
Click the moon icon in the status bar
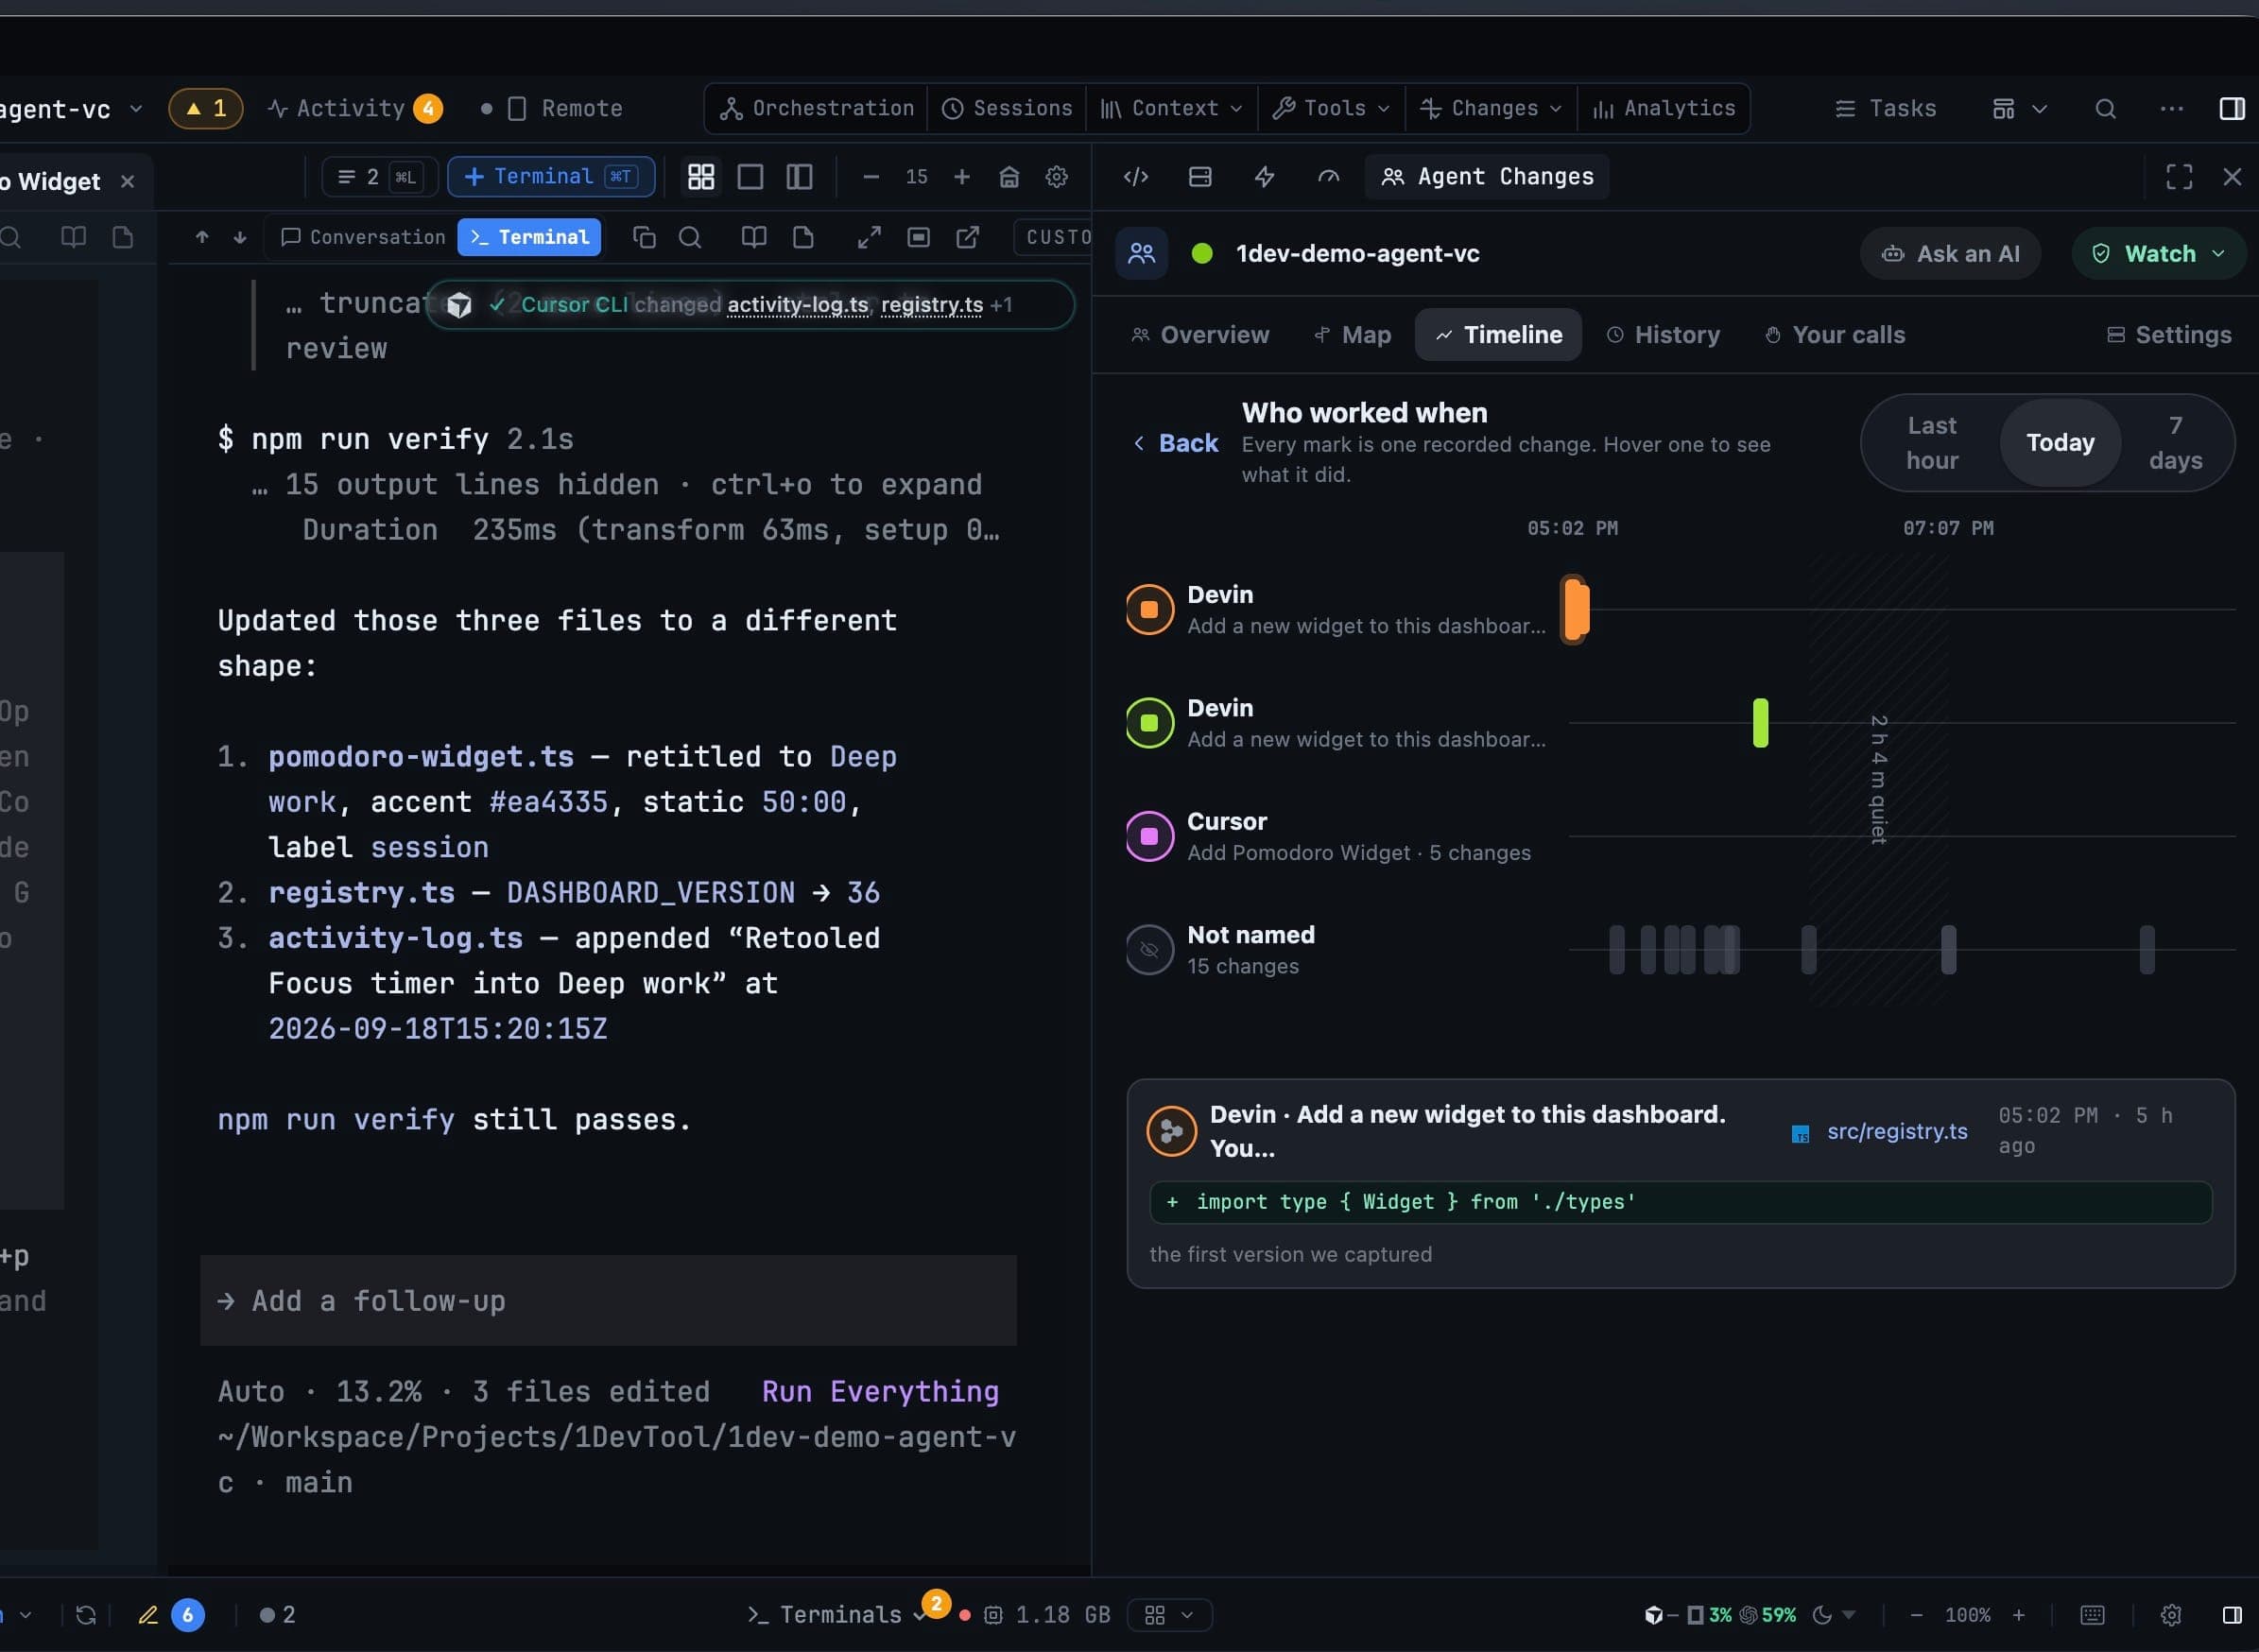1822,1615
